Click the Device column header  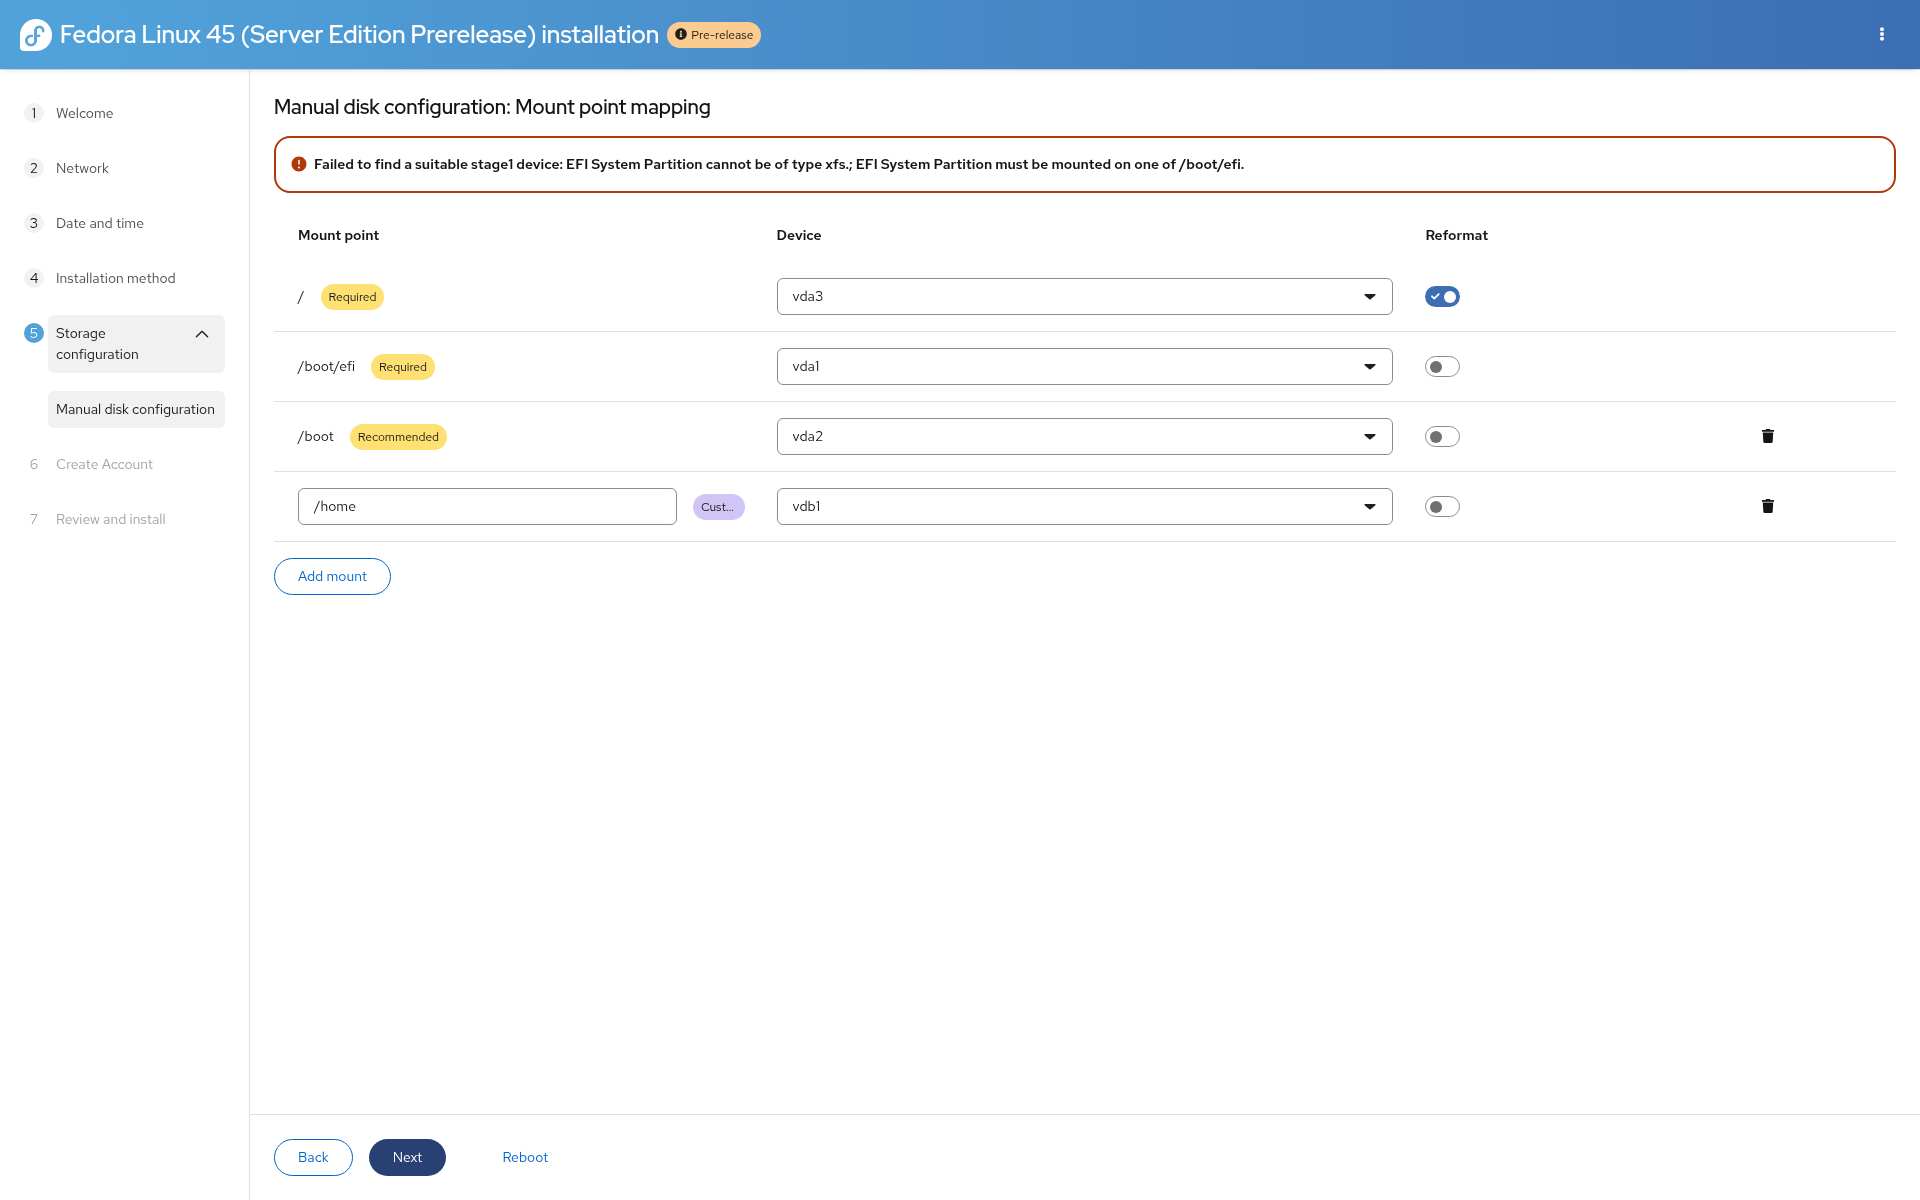click(x=798, y=235)
